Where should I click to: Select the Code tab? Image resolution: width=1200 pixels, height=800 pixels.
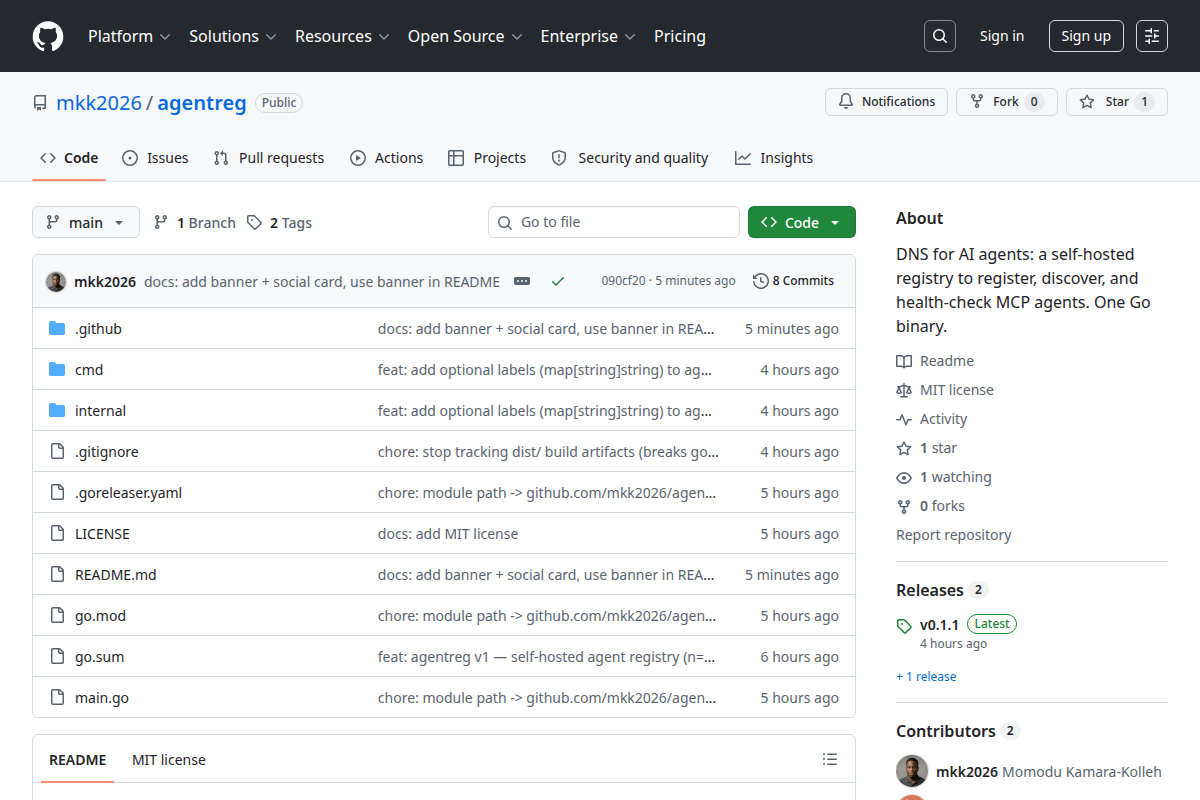(69, 158)
